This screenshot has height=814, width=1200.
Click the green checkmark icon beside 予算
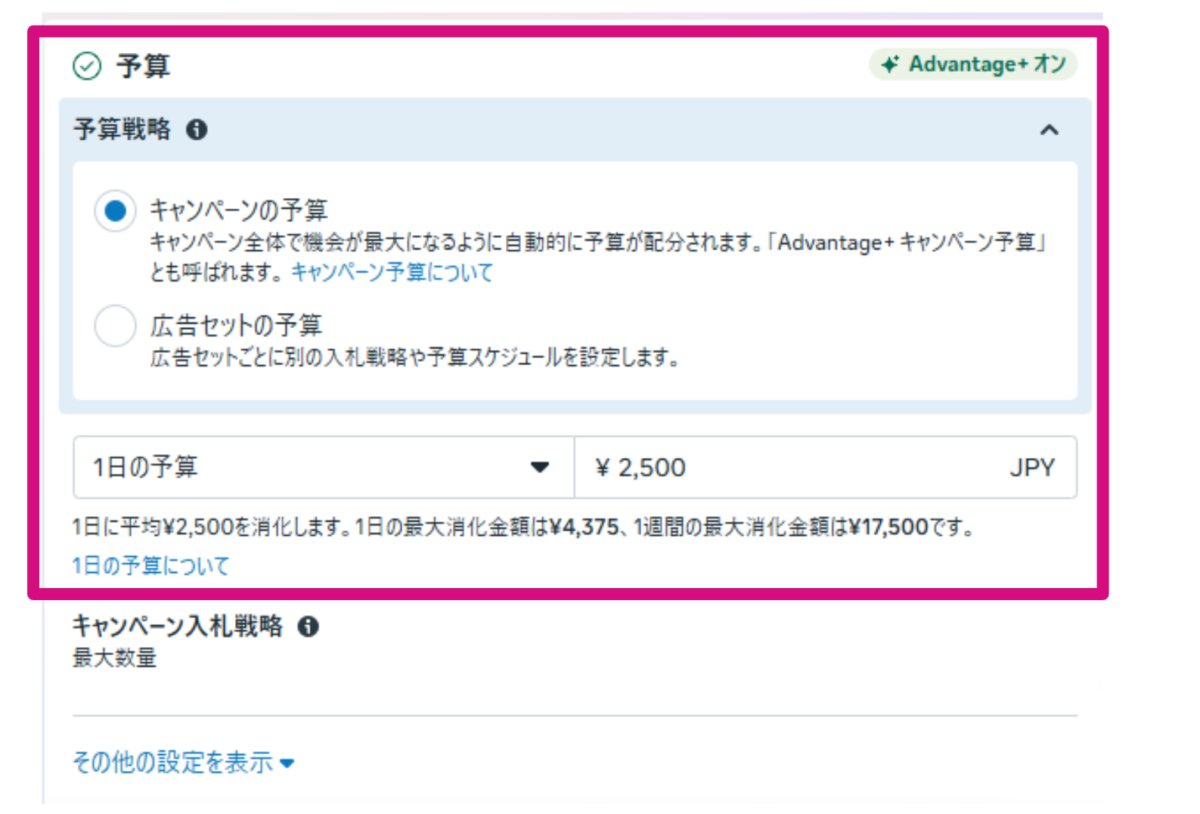click(x=88, y=67)
